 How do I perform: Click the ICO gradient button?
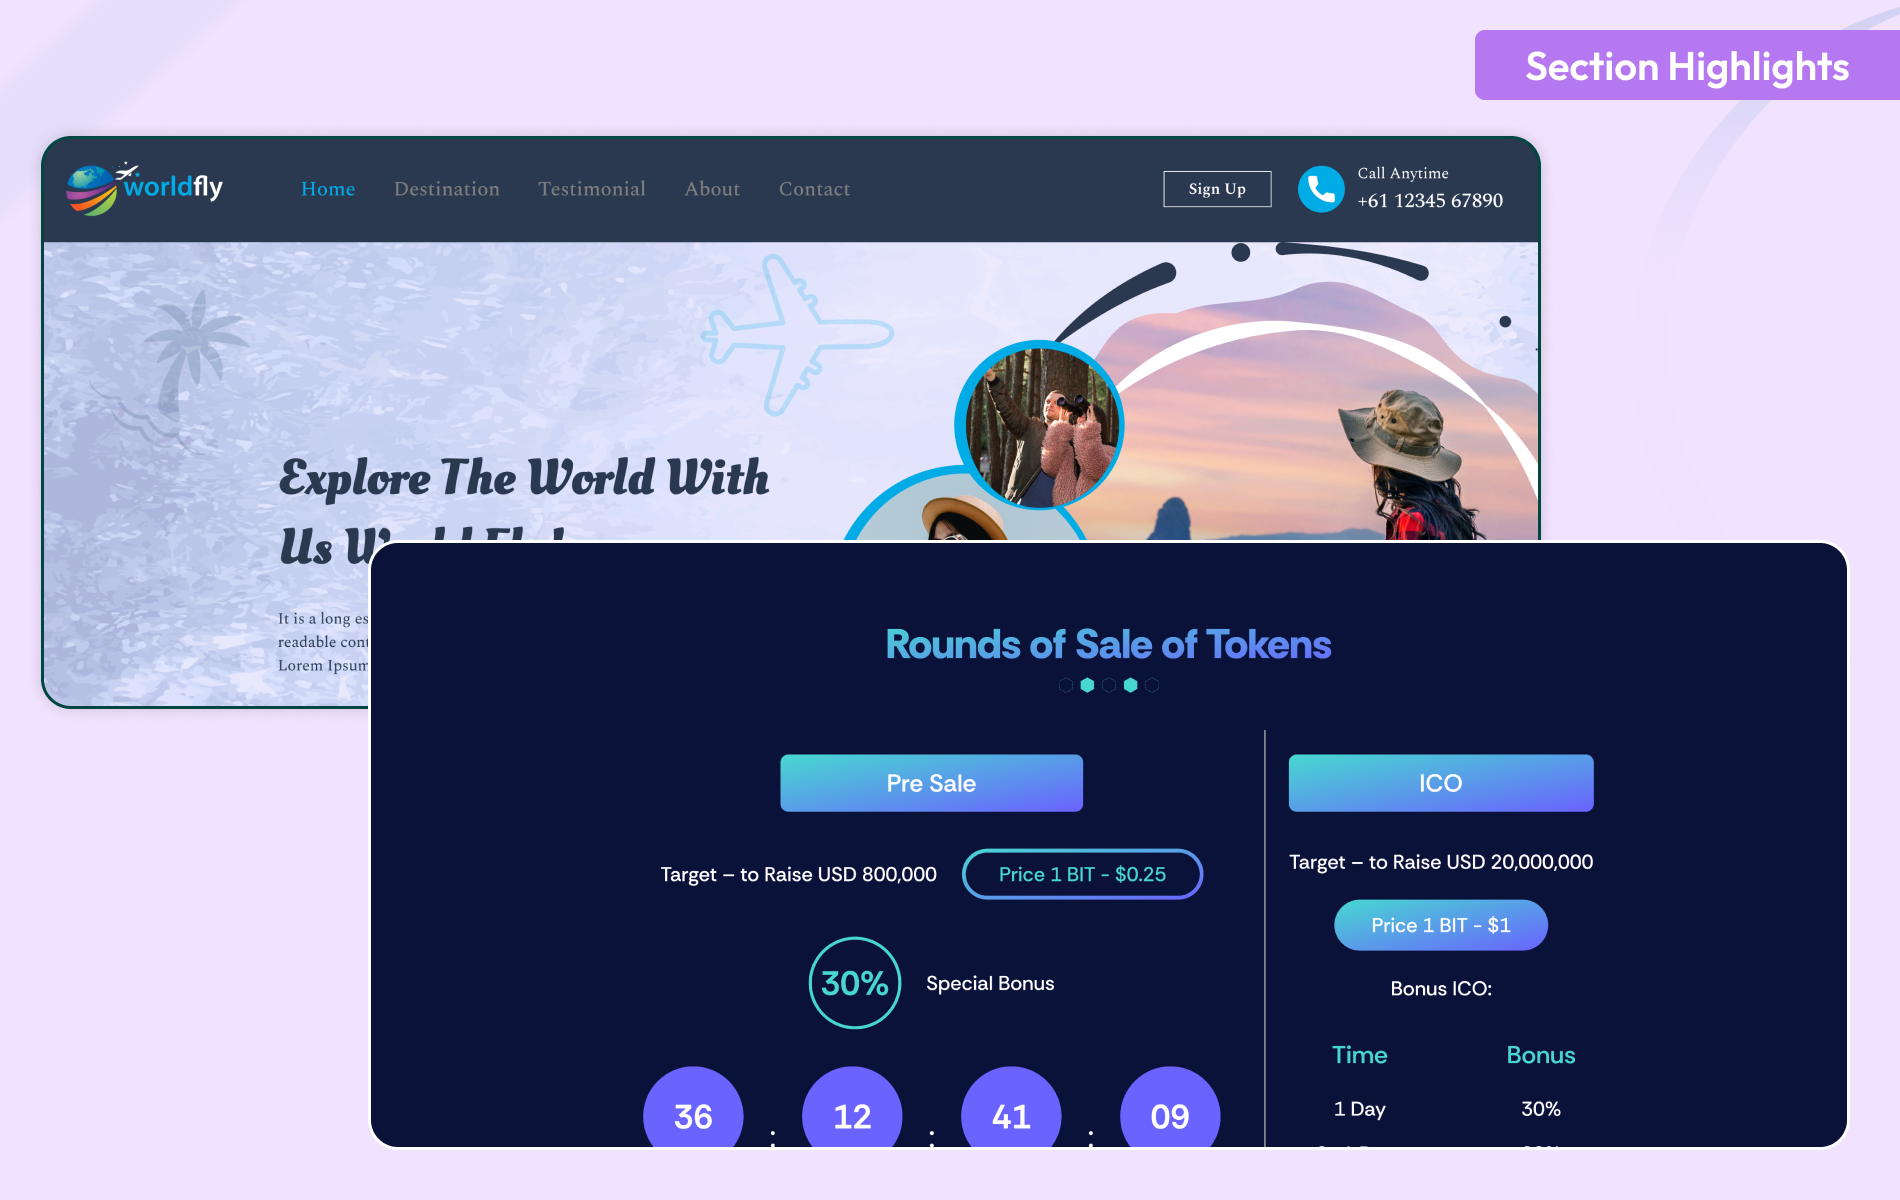click(1440, 783)
